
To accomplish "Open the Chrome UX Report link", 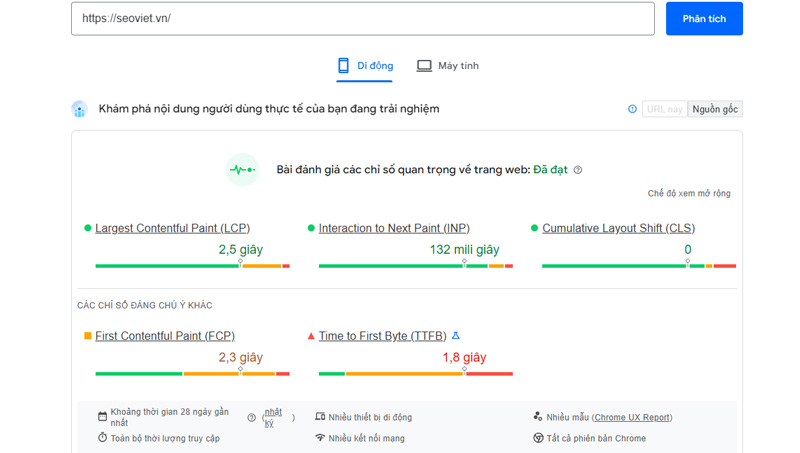I will pyautogui.click(x=632, y=417).
